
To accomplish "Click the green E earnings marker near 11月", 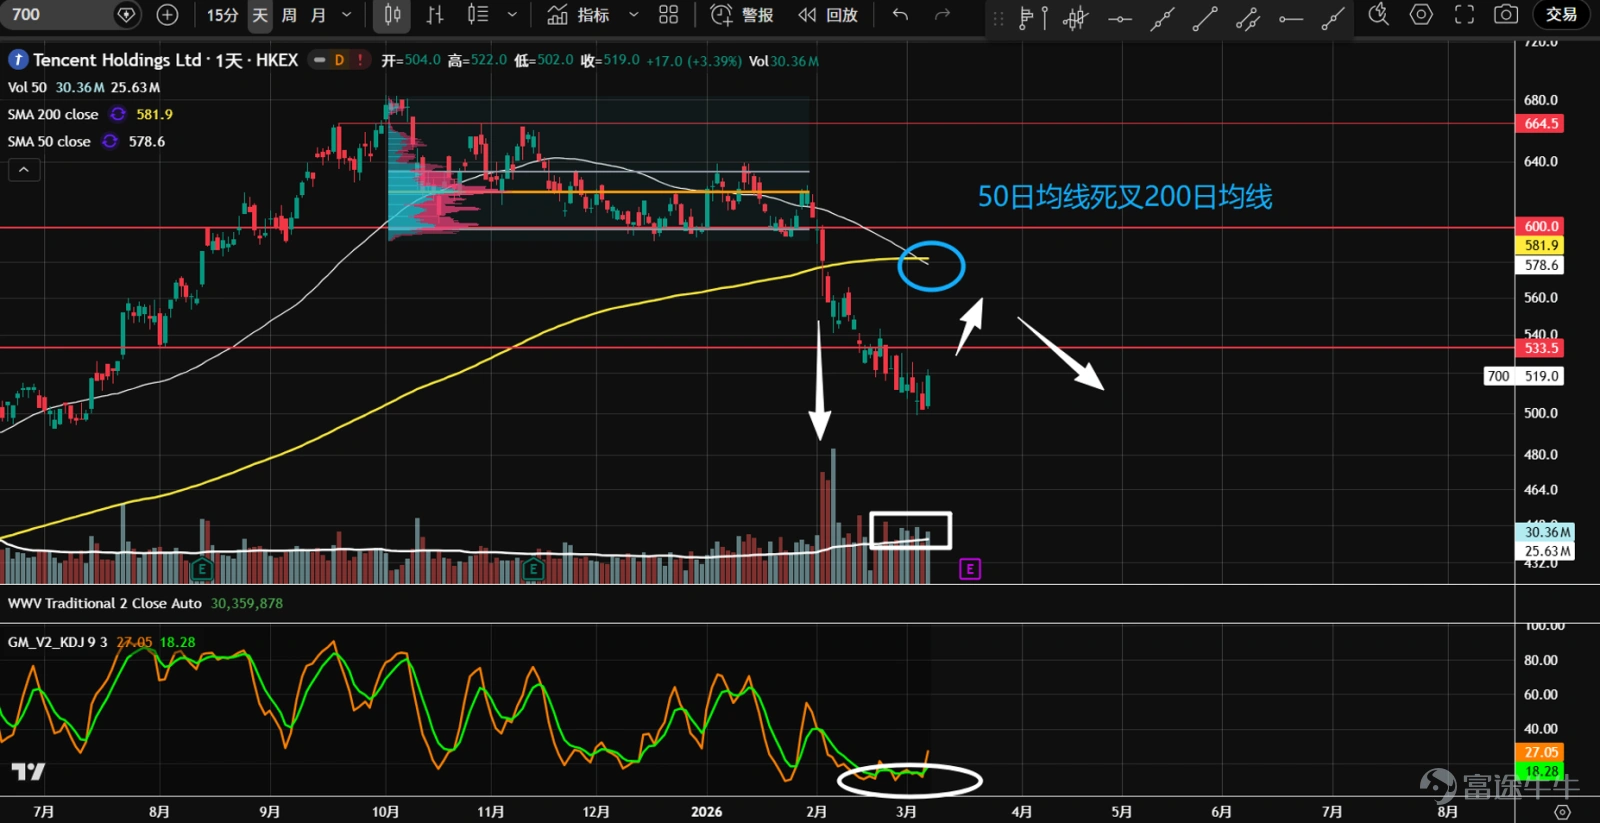I will 533,569.
